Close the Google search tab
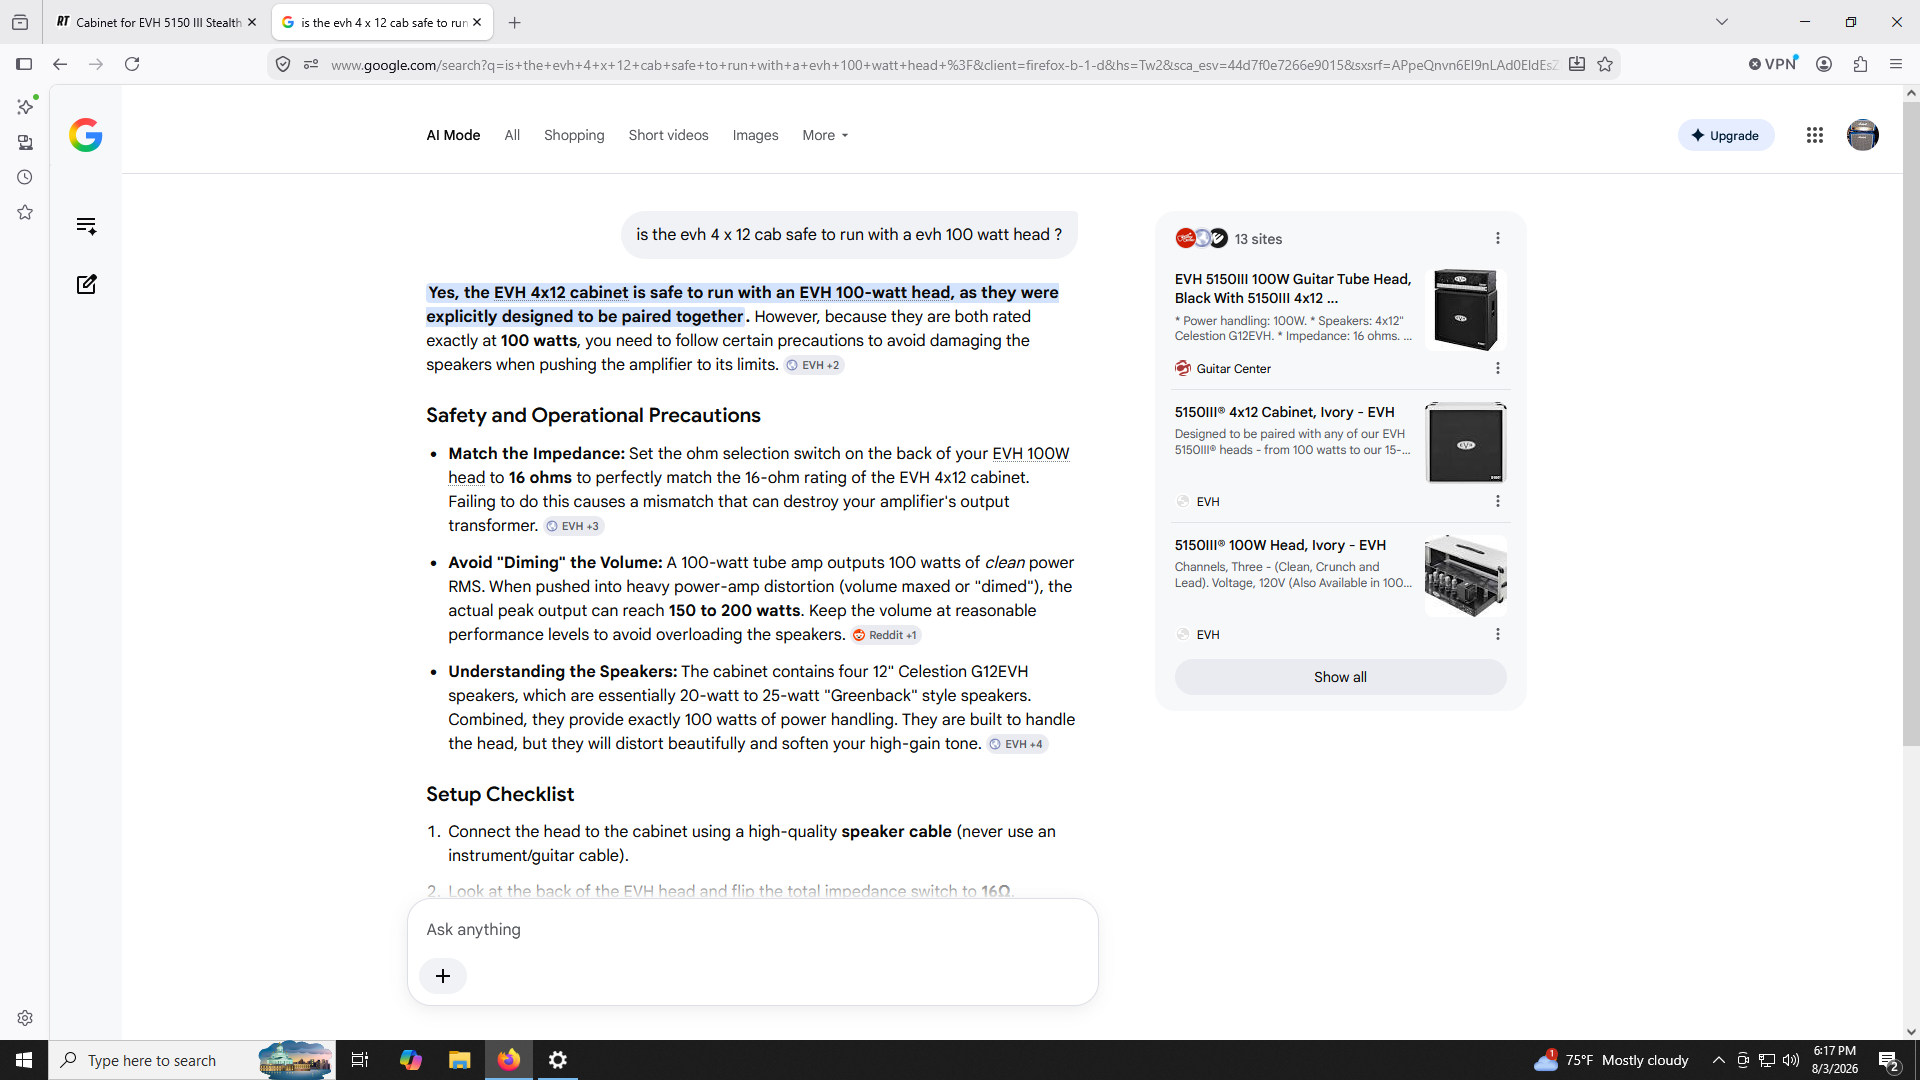The height and width of the screenshot is (1080, 1920). point(477,22)
